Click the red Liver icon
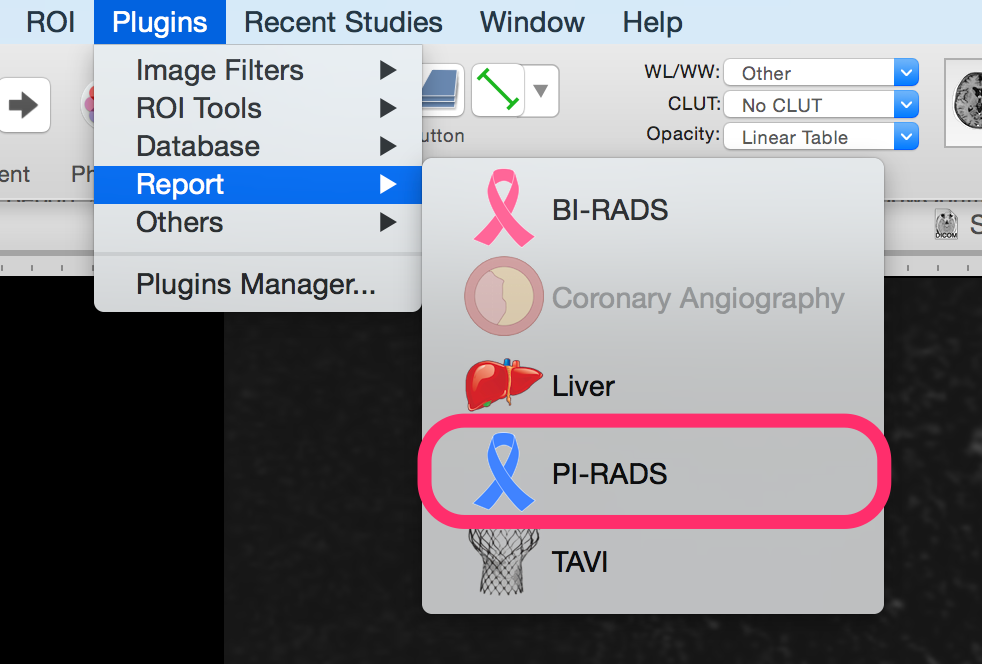Screen dimensions: 982x664 (504, 385)
